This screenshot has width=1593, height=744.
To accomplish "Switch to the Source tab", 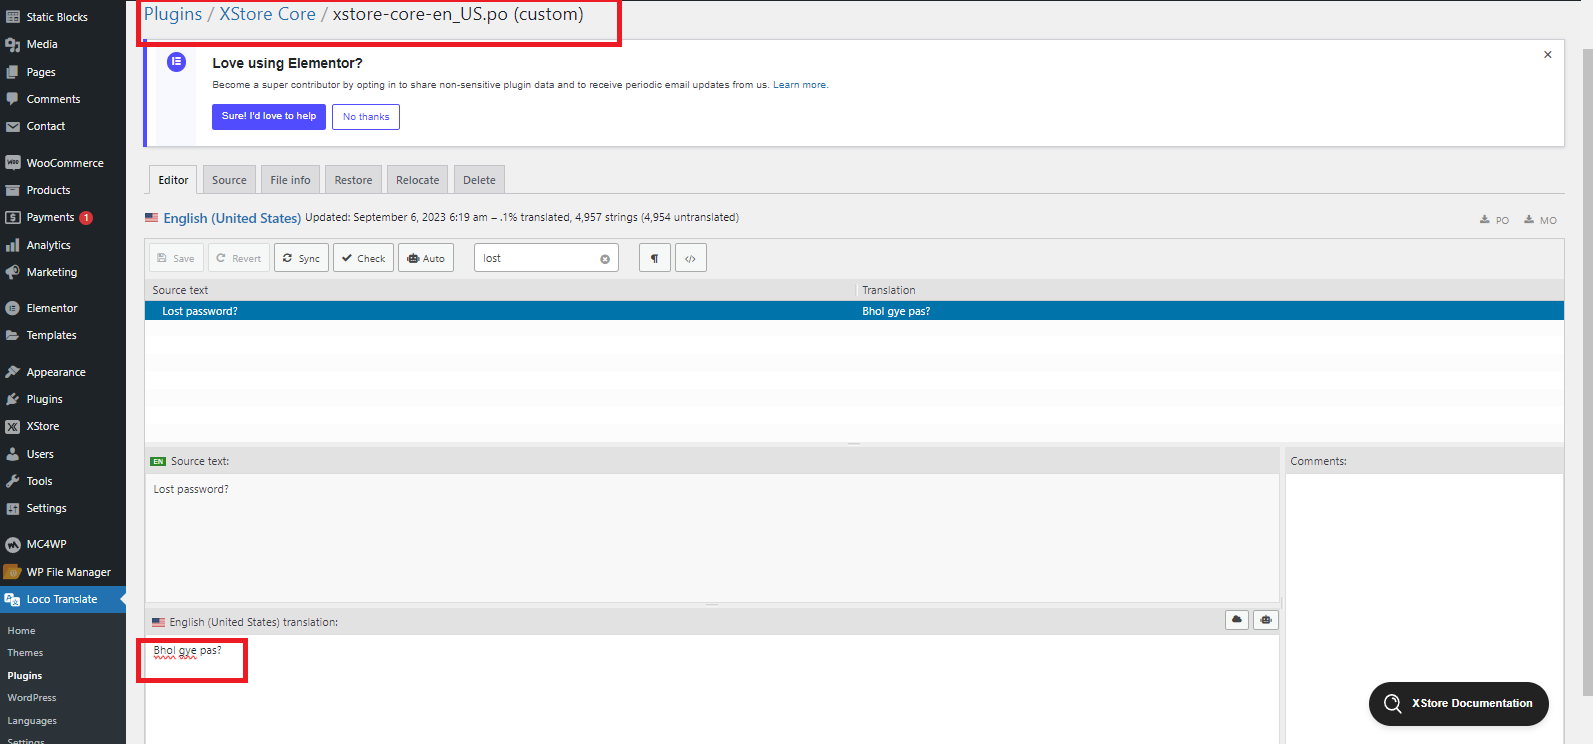I will 229,180.
